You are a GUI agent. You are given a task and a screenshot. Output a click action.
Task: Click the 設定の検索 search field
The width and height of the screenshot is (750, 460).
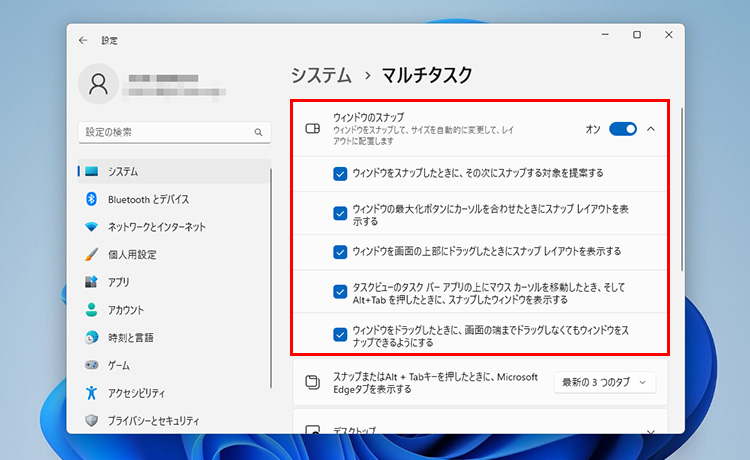click(x=165, y=132)
